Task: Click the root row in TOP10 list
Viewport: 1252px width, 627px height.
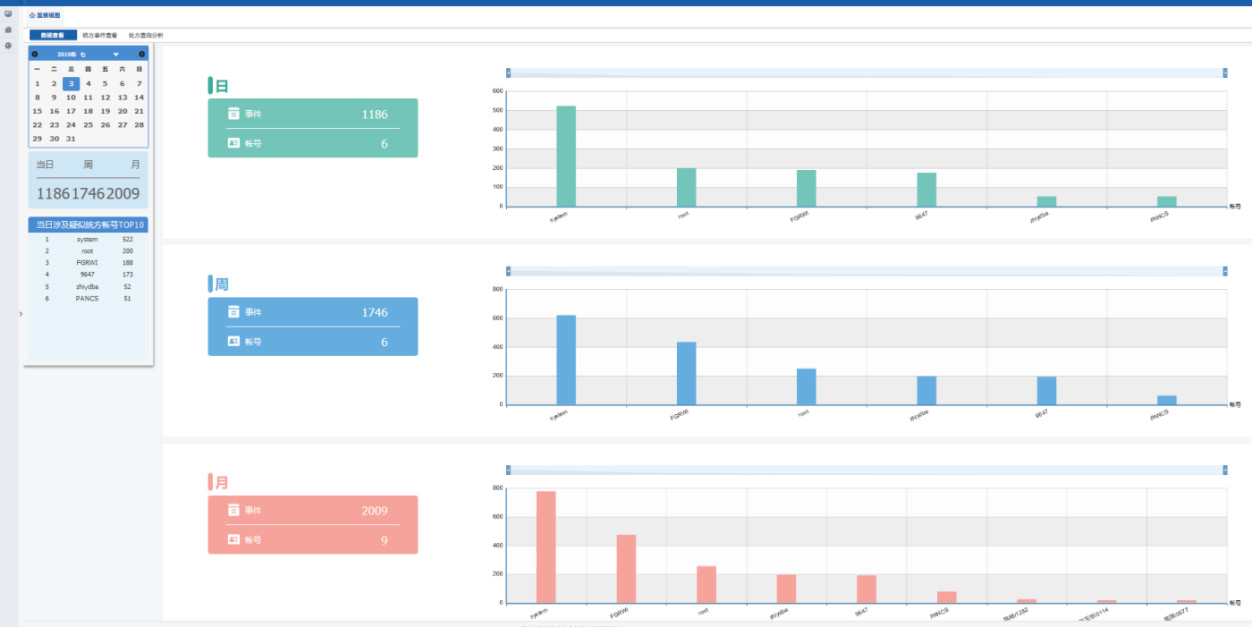Action: [88, 251]
